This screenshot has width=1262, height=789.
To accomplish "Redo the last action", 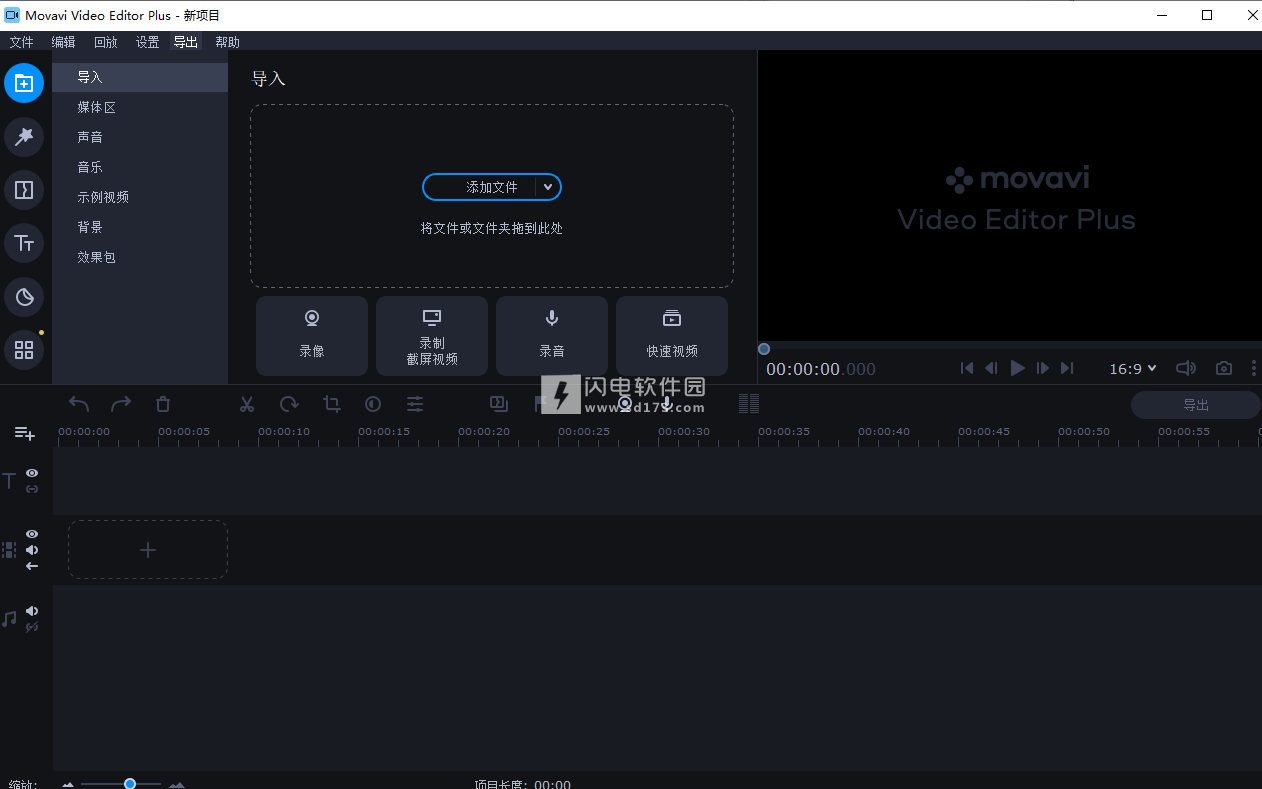I will click(x=121, y=404).
